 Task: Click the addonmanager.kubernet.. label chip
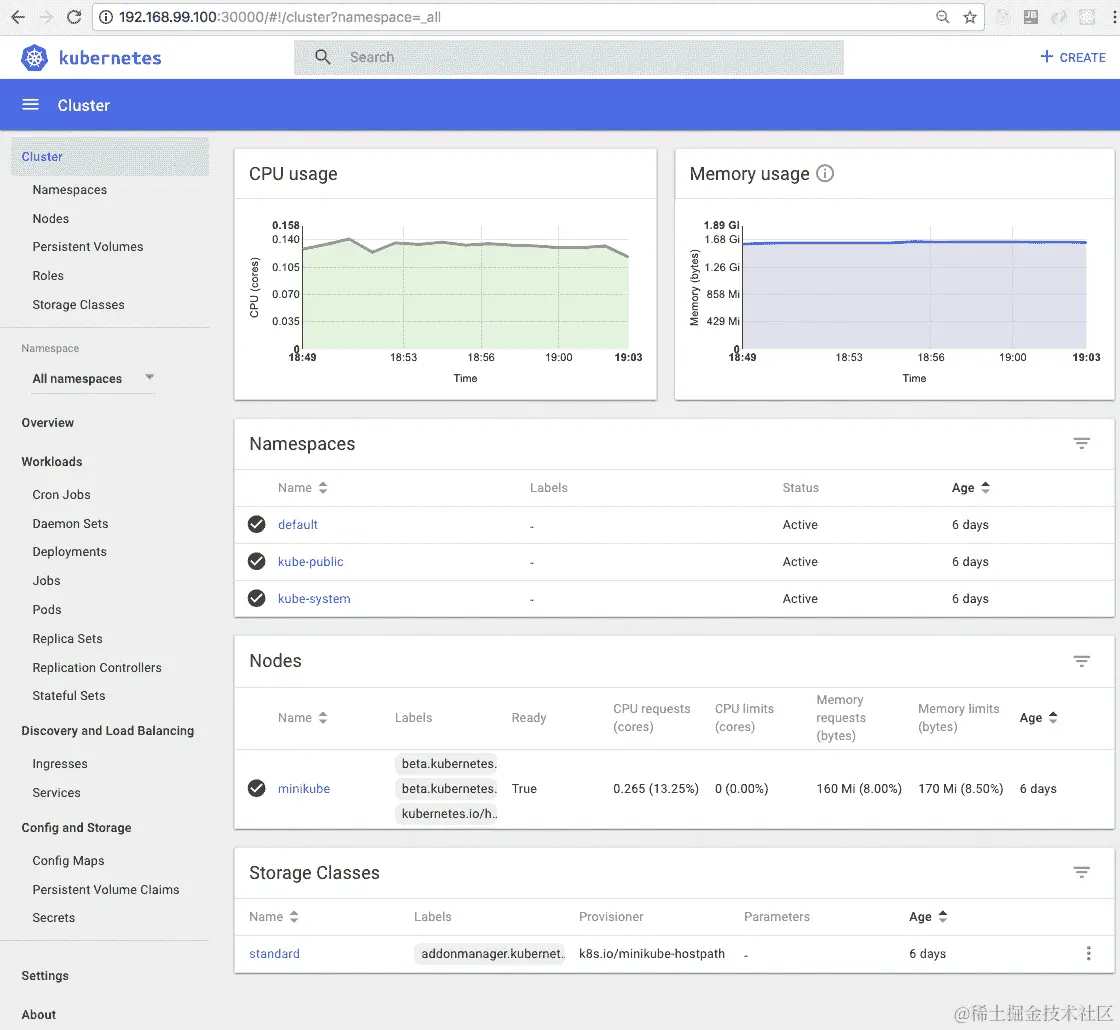(490, 954)
